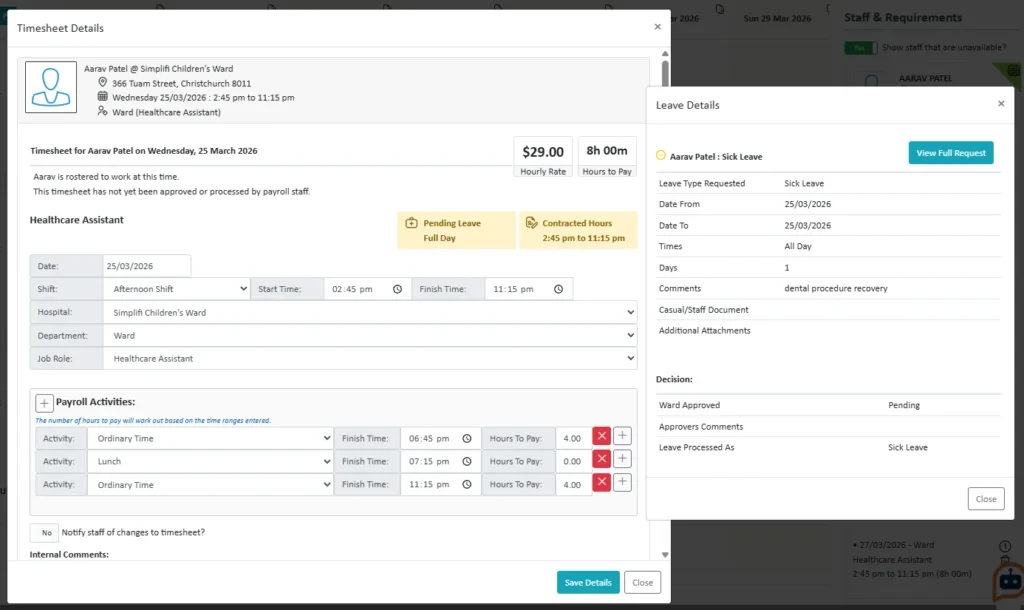Open the Department dropdown showing Ward

coord(370,335)
